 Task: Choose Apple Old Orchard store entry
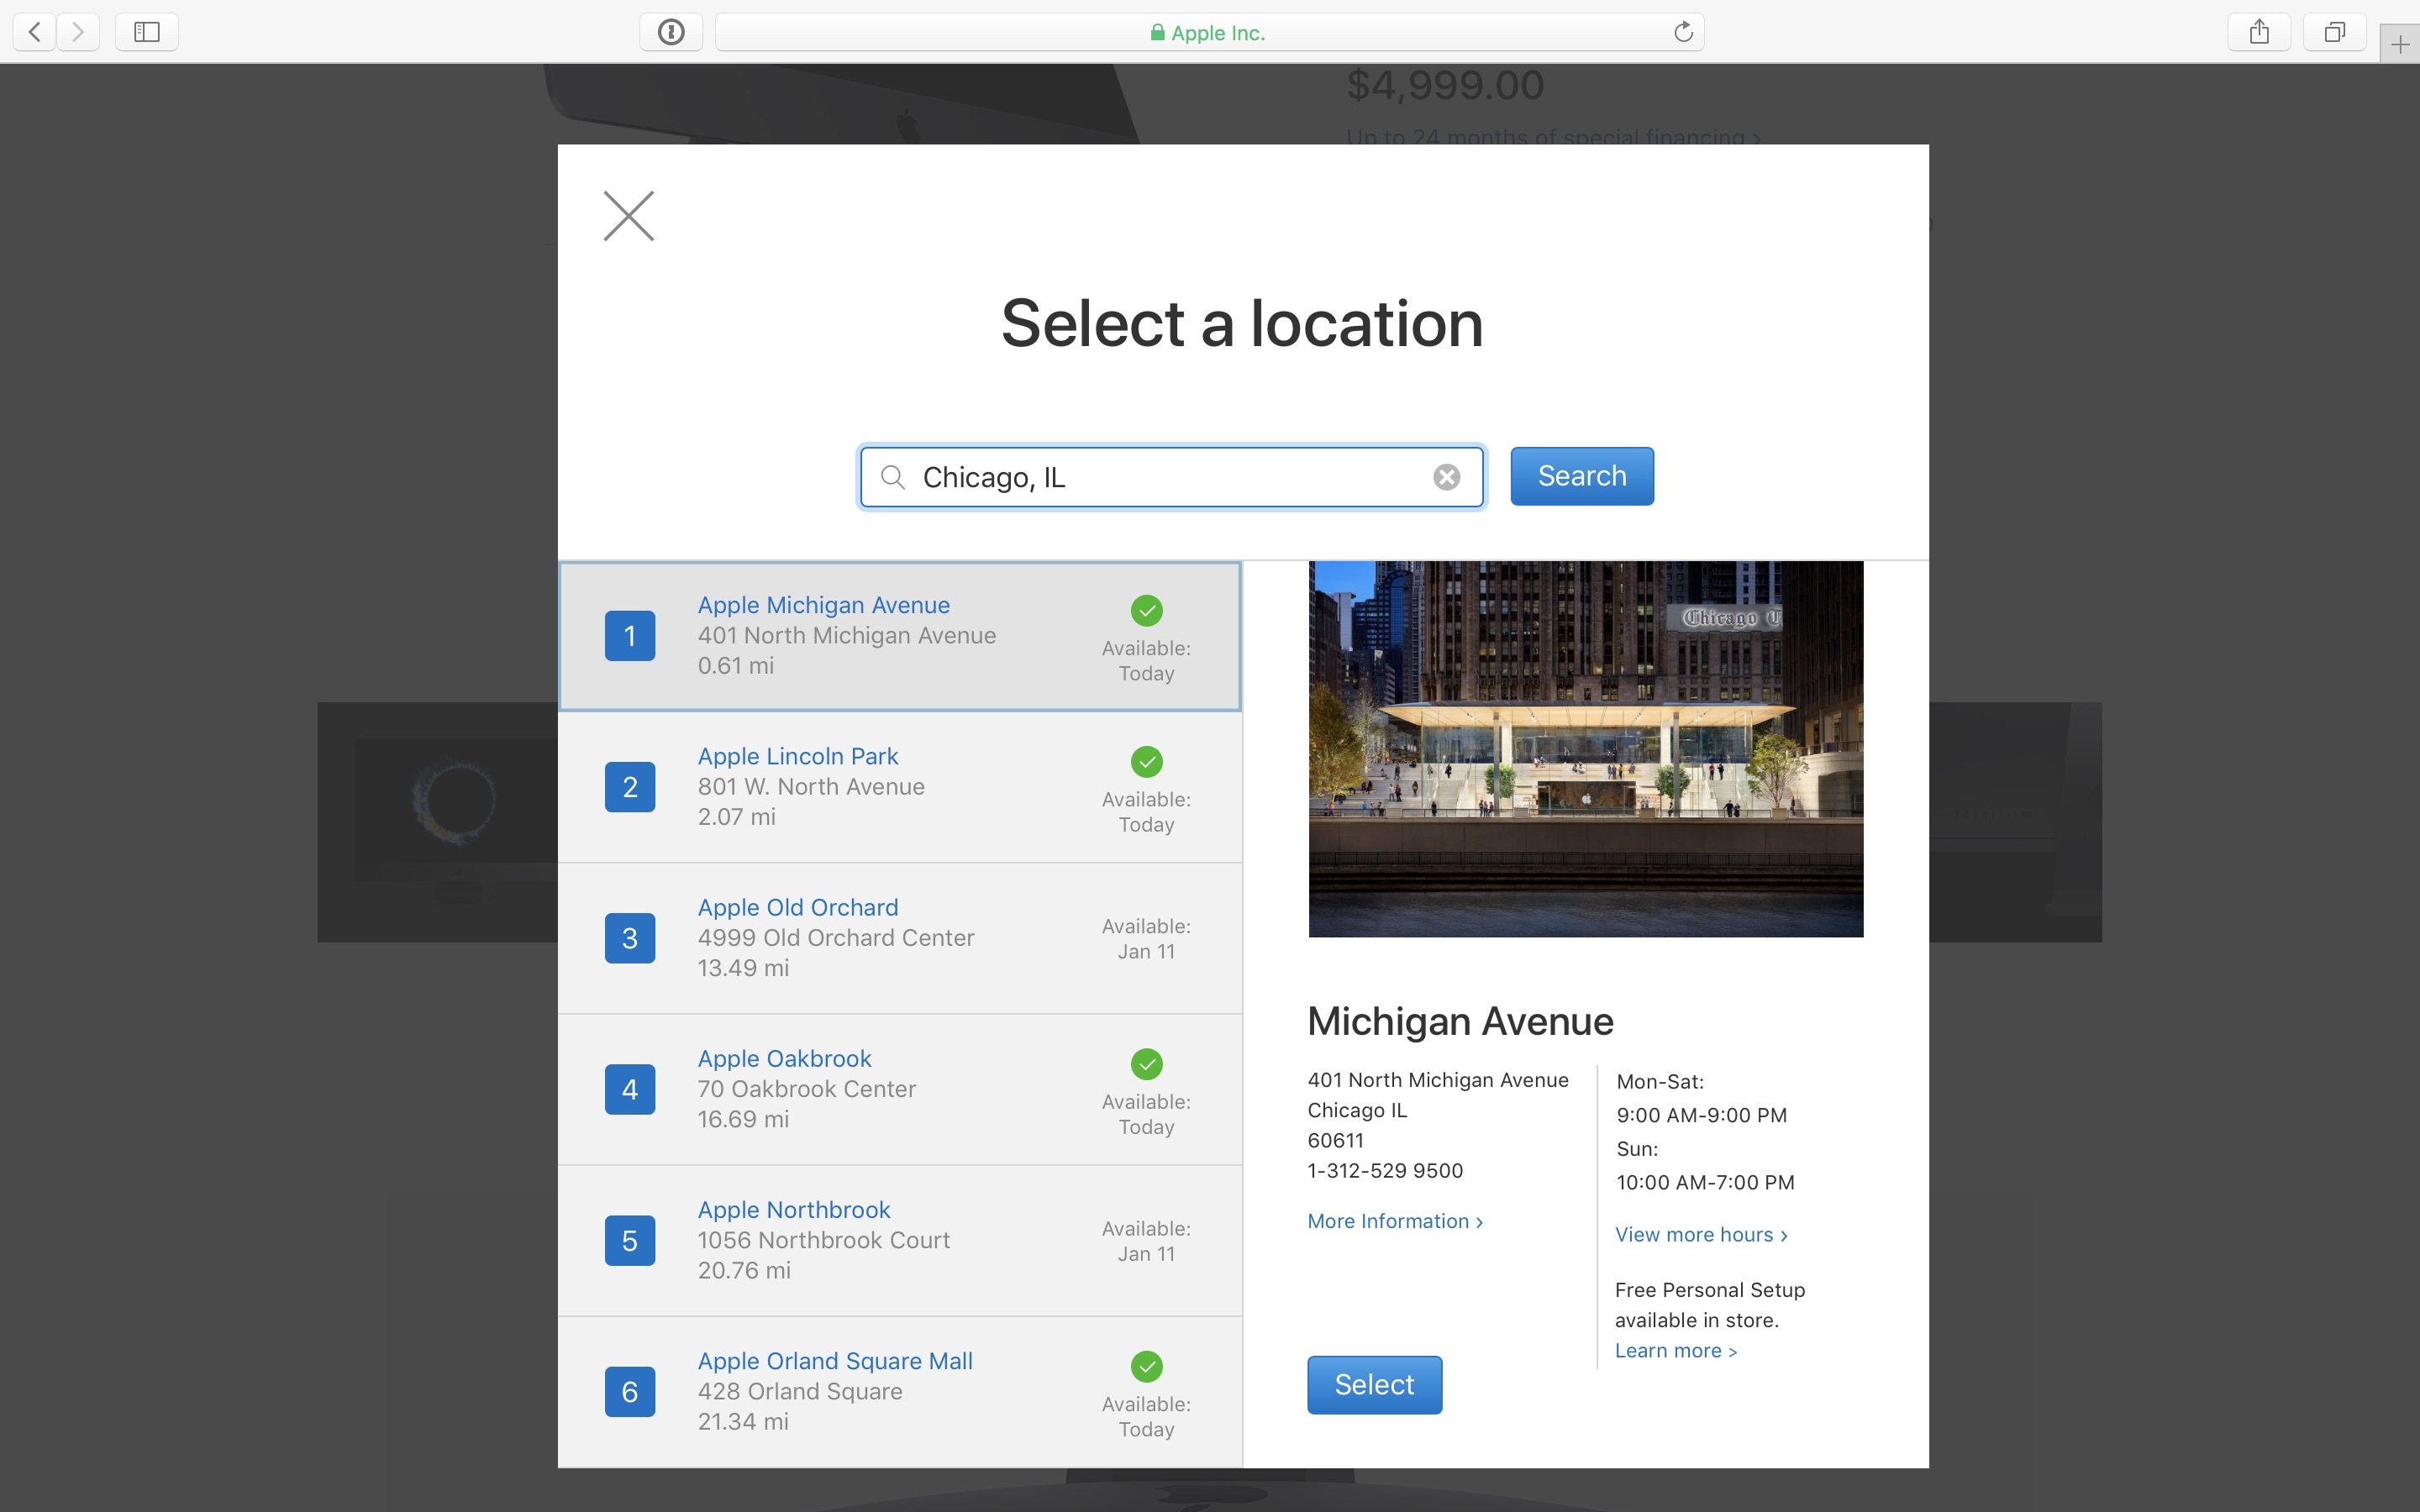click(798, 907)
